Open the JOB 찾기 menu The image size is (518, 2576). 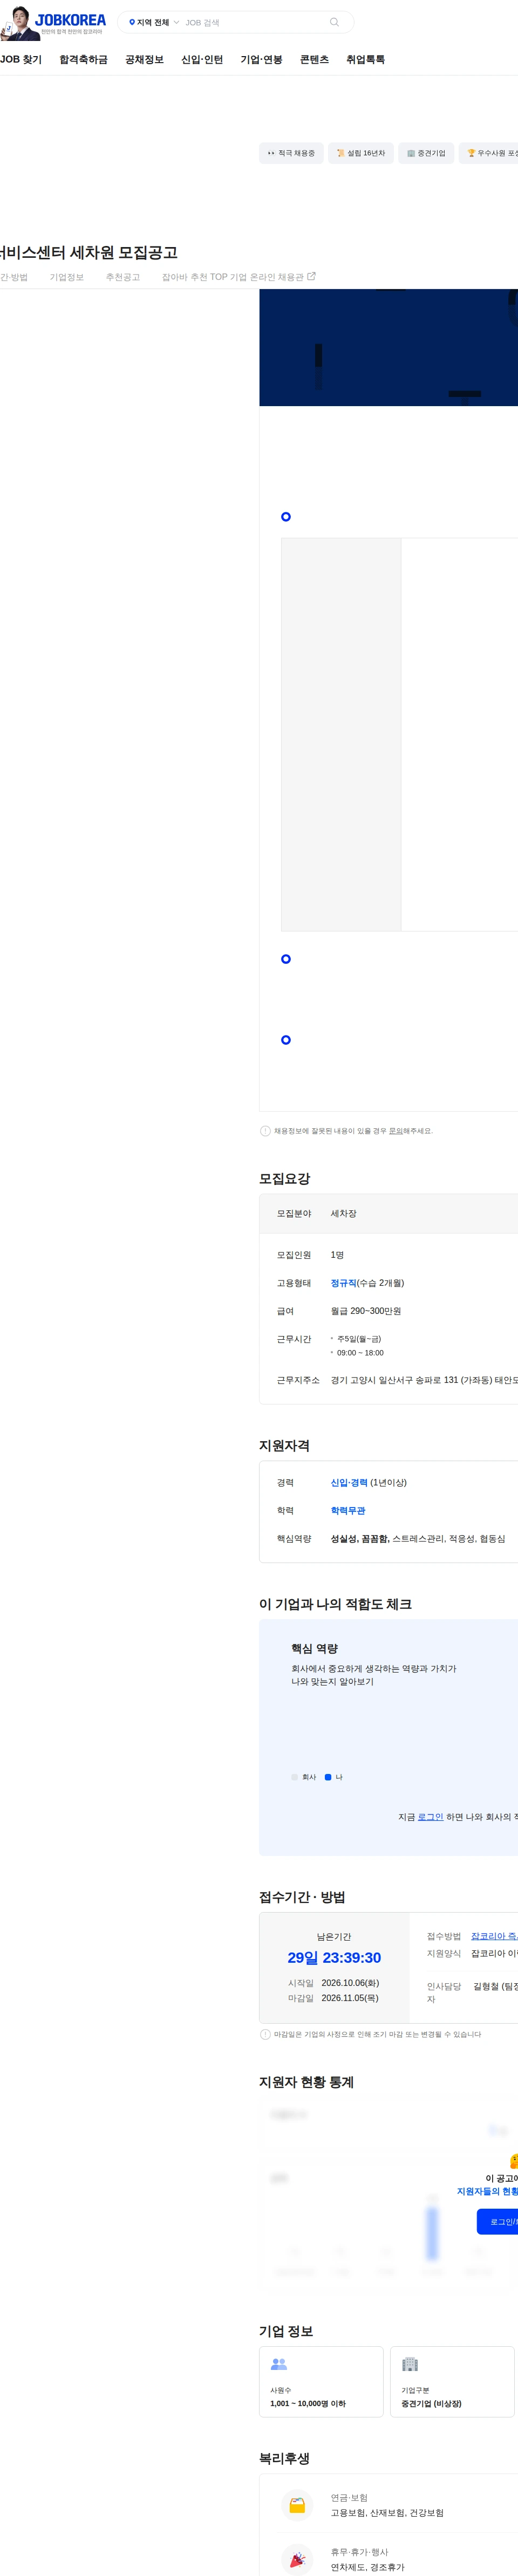21,60
